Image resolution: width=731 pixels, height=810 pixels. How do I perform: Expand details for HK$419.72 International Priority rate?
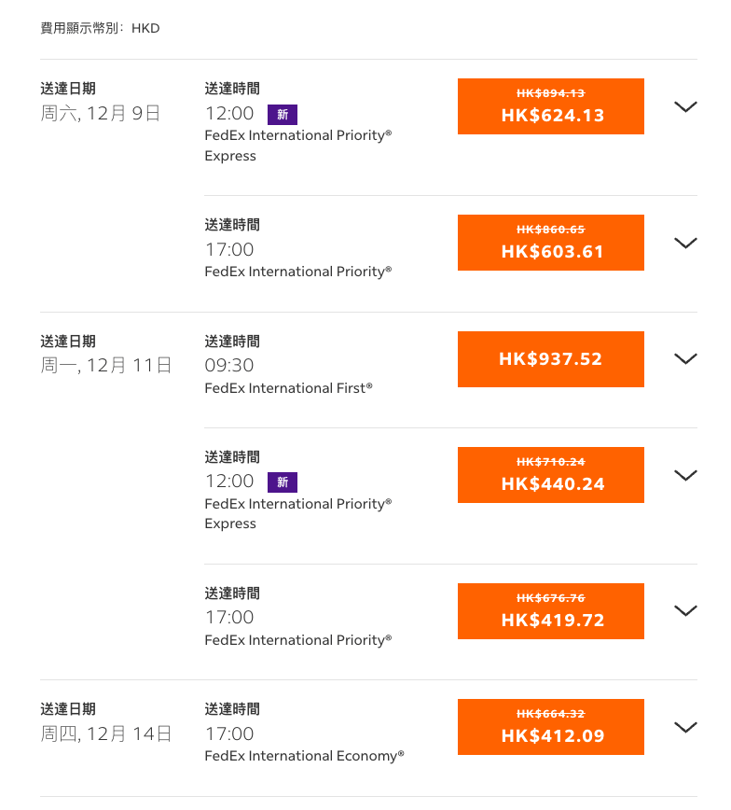tap(685, 611)
